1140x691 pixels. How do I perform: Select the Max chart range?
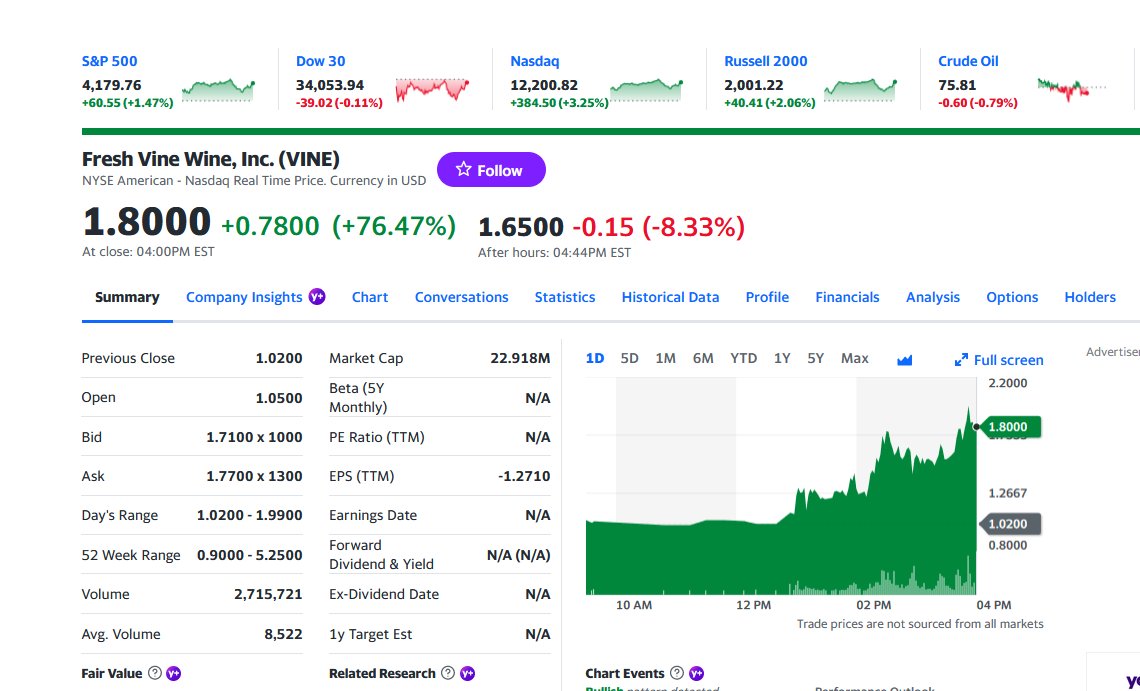[x=855, y=358]
